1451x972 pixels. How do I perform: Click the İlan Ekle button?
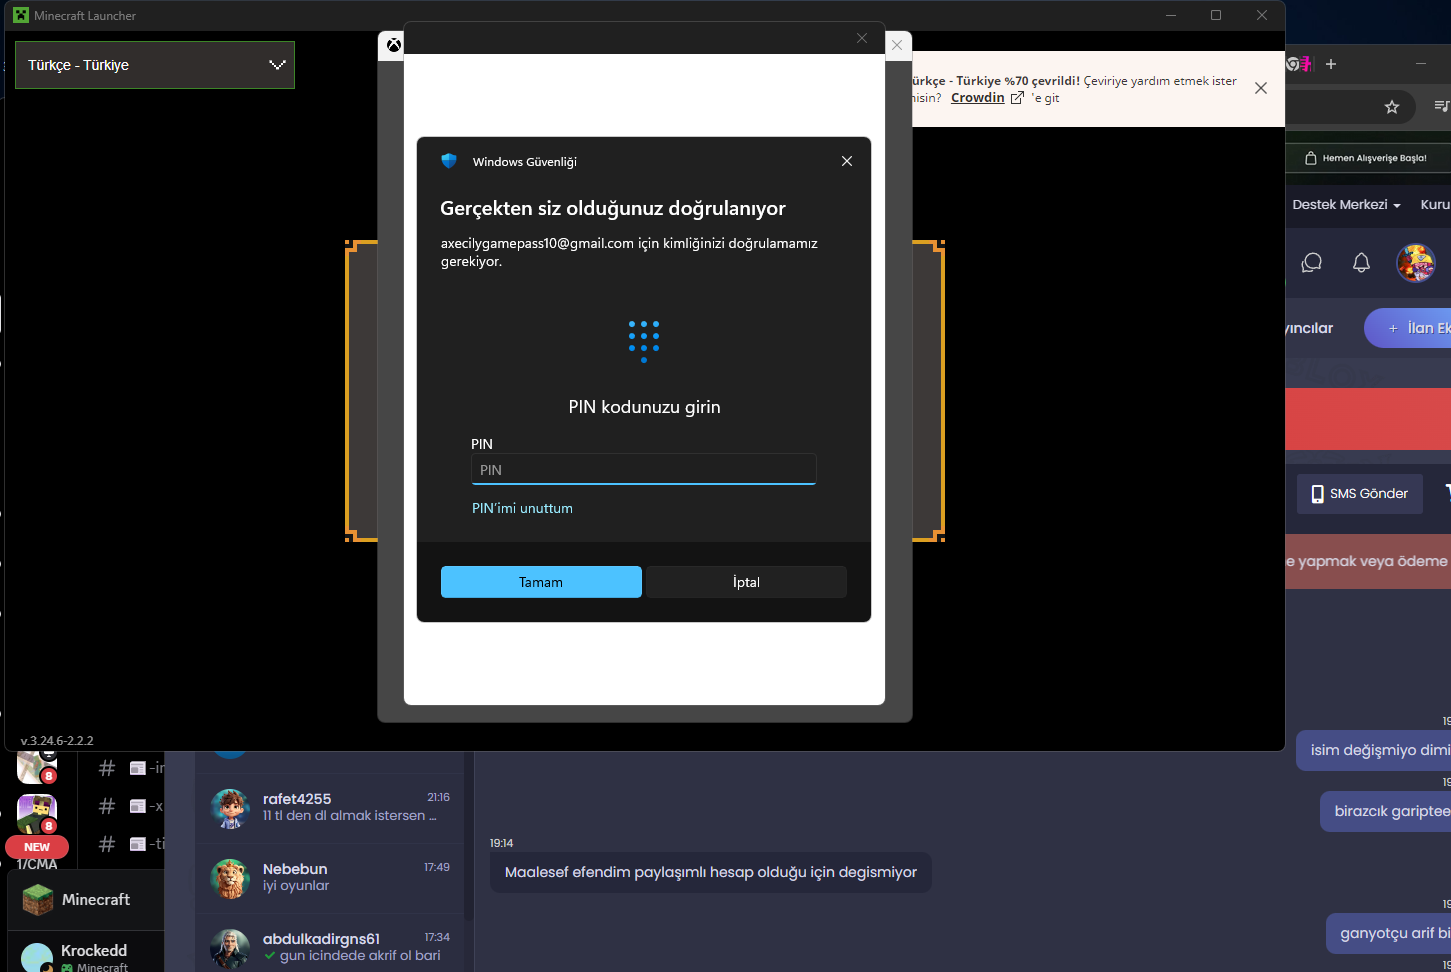pos(1408,328)
